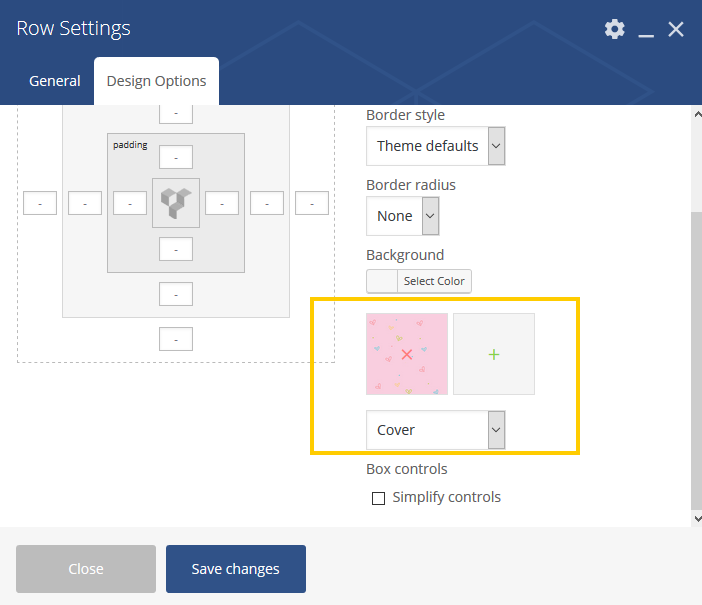Viewport: 702px width, 605px height.
Task: Click the gray Close button
Action: pos(86,569)
